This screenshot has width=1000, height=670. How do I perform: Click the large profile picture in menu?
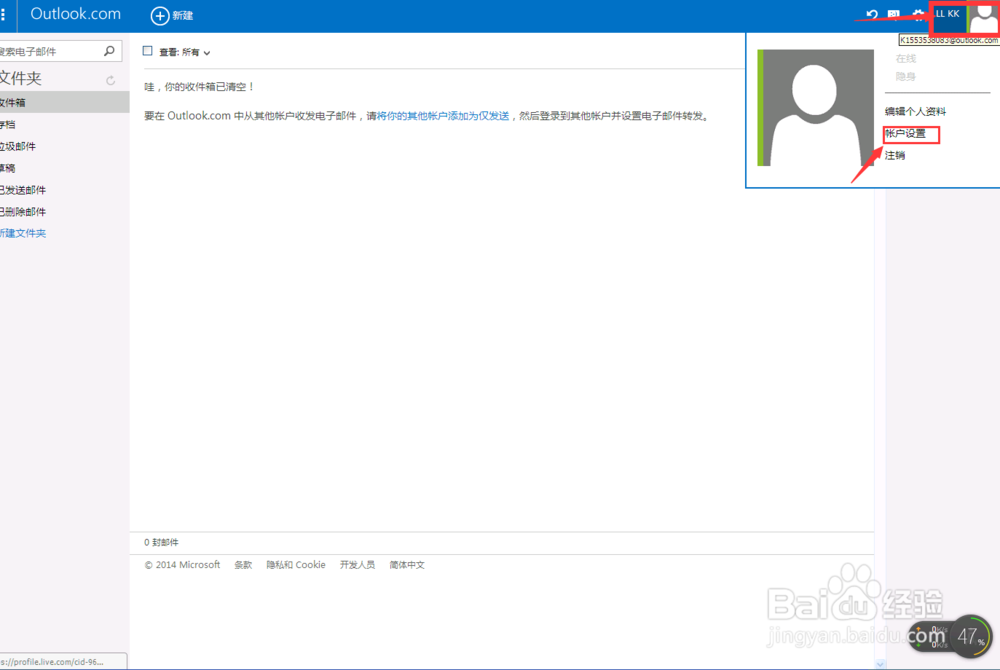(815, 108)
